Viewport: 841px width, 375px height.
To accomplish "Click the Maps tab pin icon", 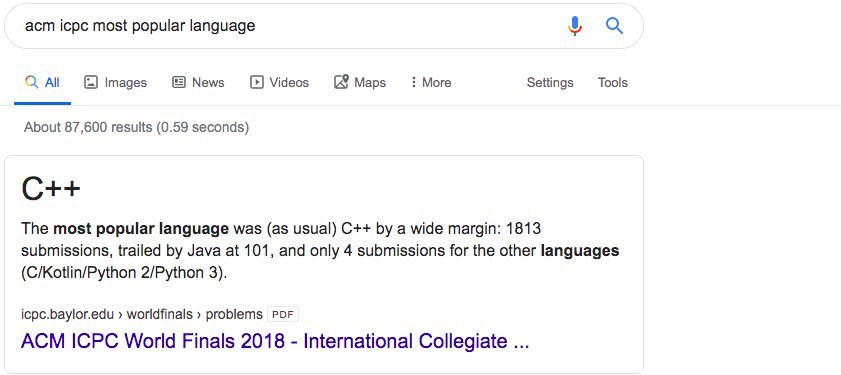I will (341, 82).
